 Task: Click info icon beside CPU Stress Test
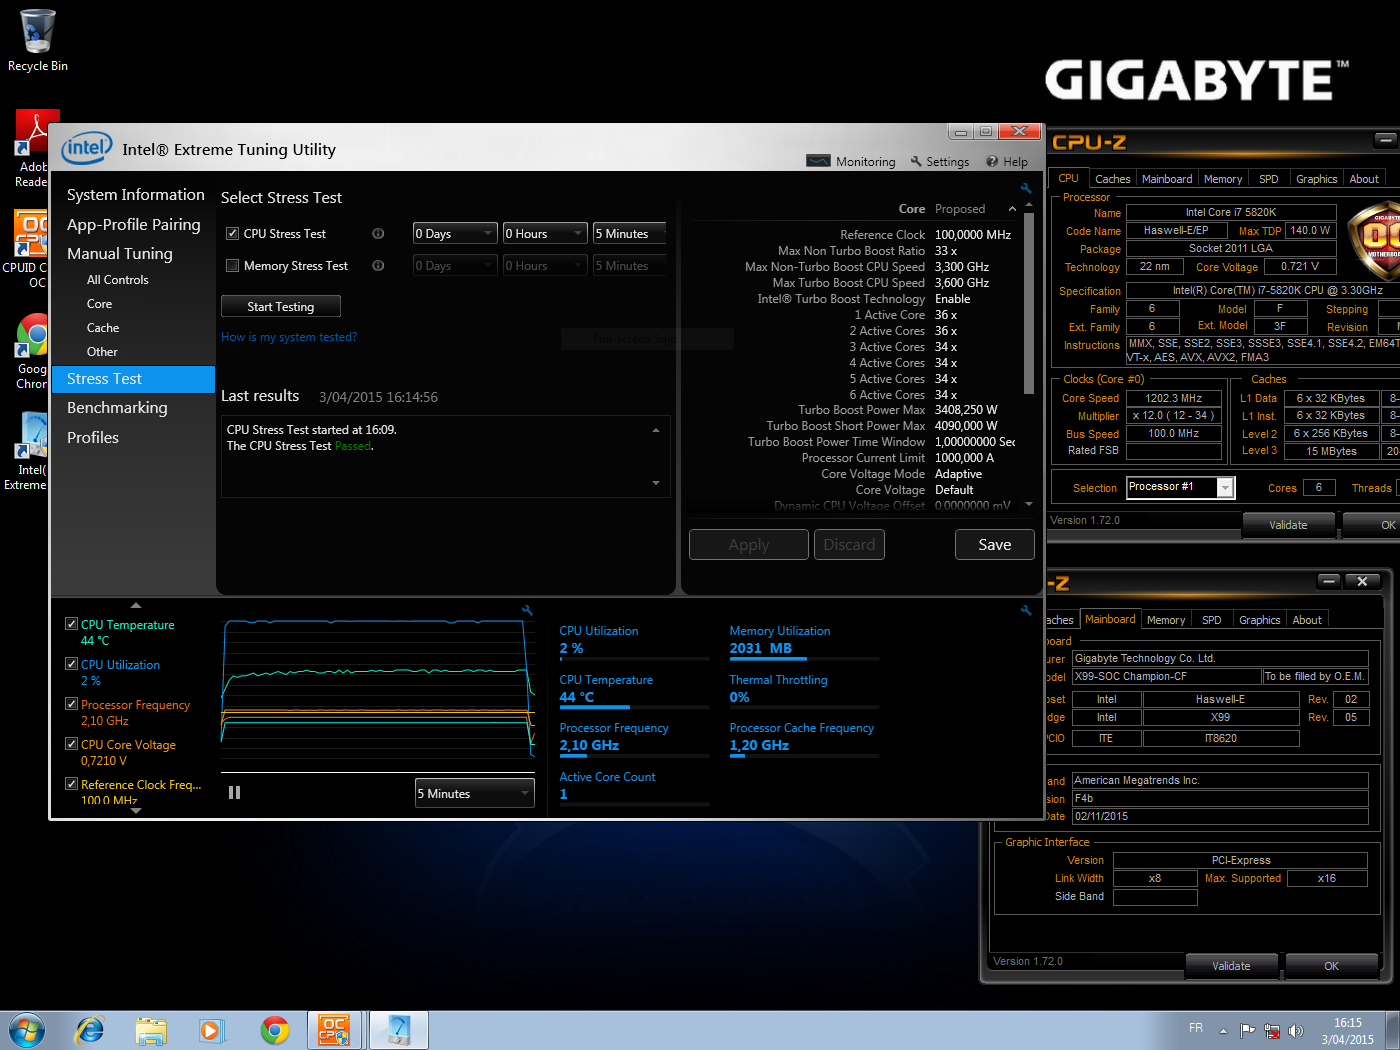(x=378, y=234)
